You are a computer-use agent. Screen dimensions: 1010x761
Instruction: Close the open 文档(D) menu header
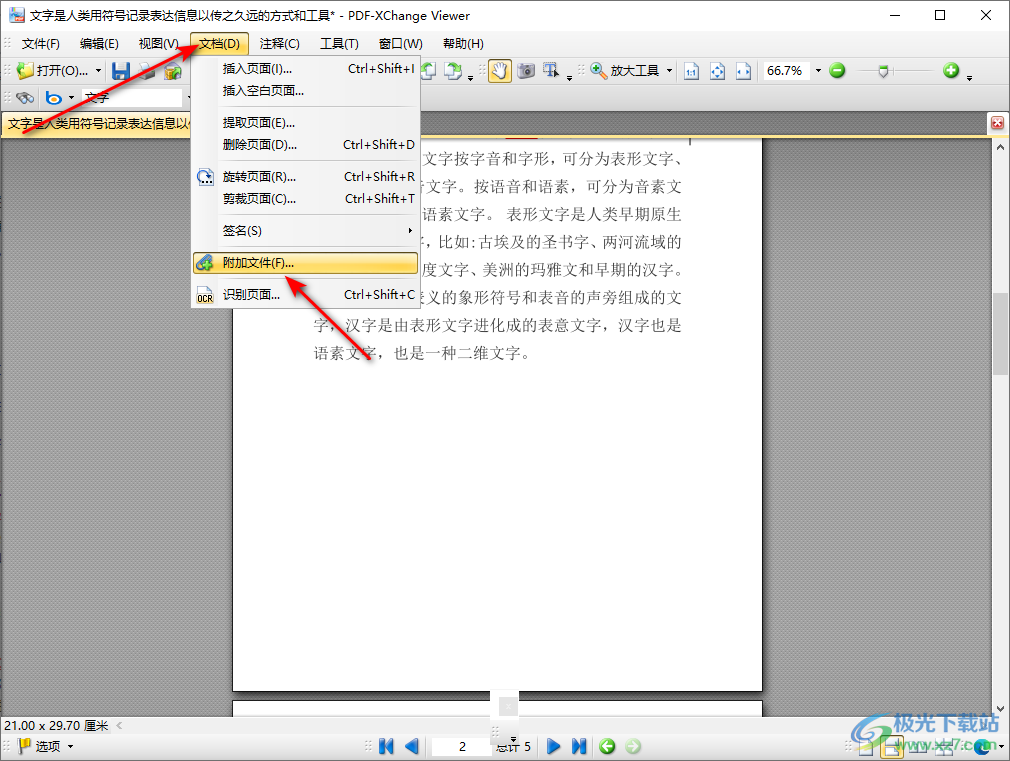click(x=220, y=44)
